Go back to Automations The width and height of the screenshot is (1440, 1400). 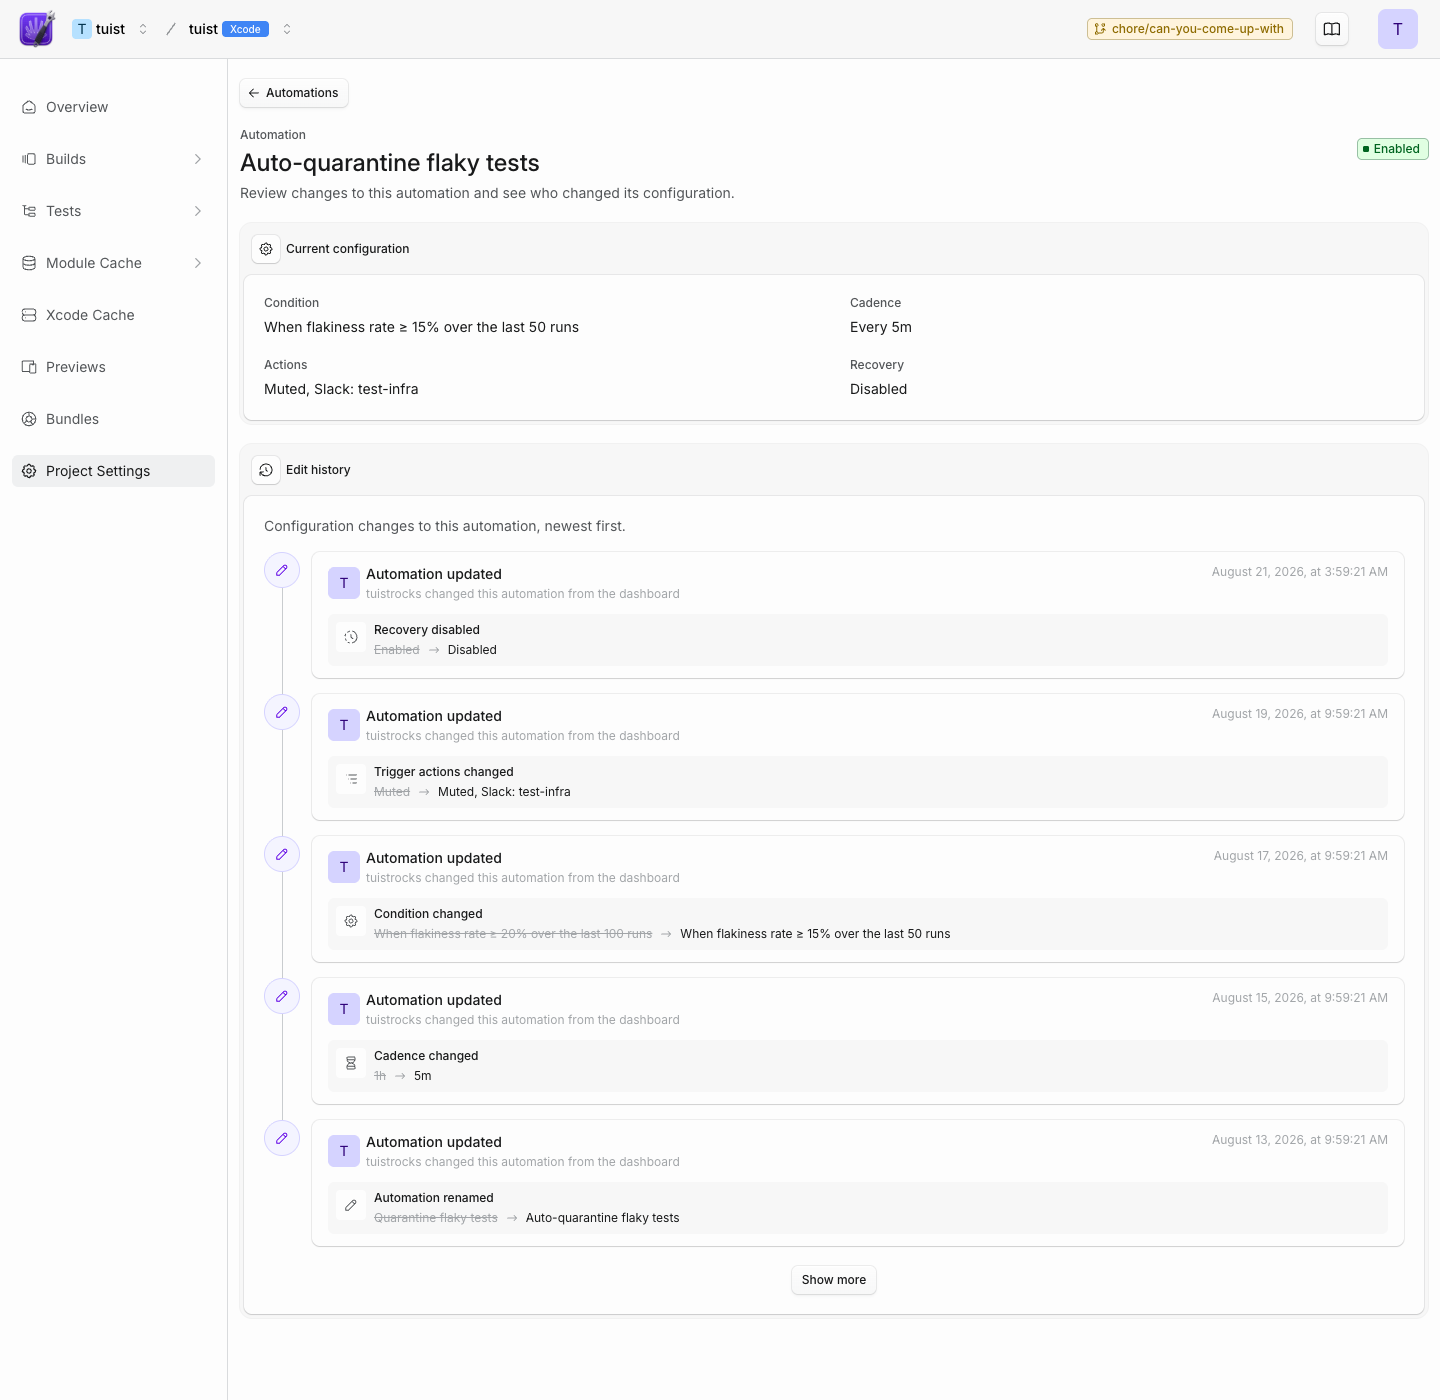point(294,93)
